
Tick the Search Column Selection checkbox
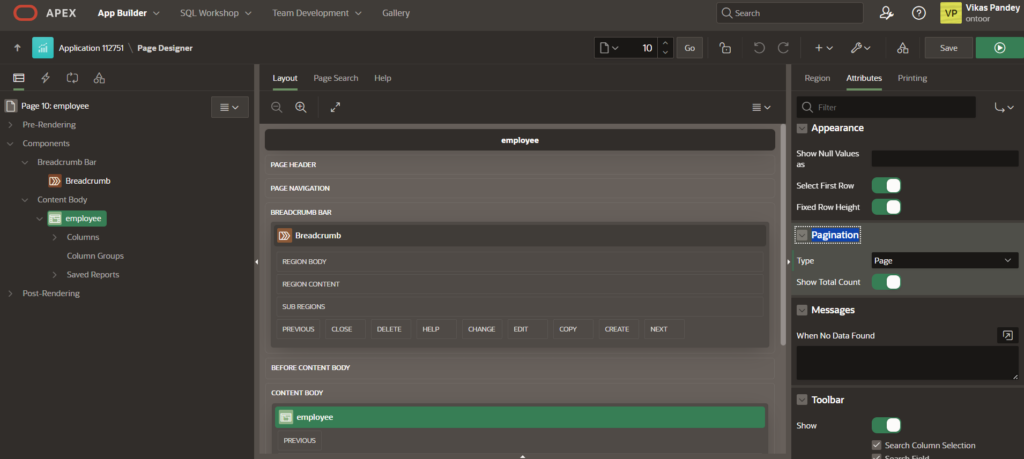tap(877, 445)
